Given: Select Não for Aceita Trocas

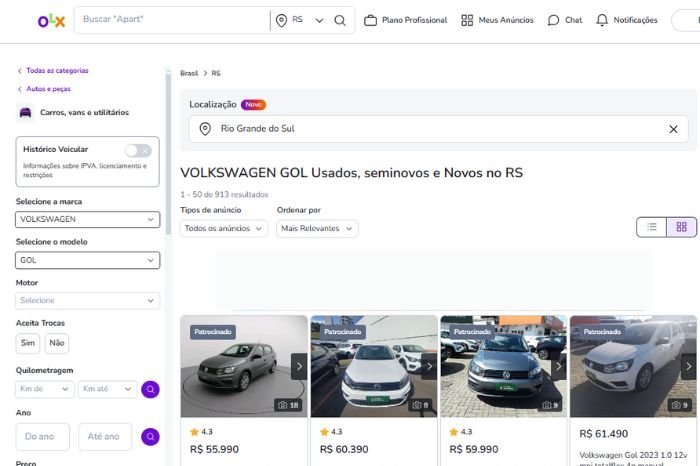Looking at the screenshot, I should 57,343.
